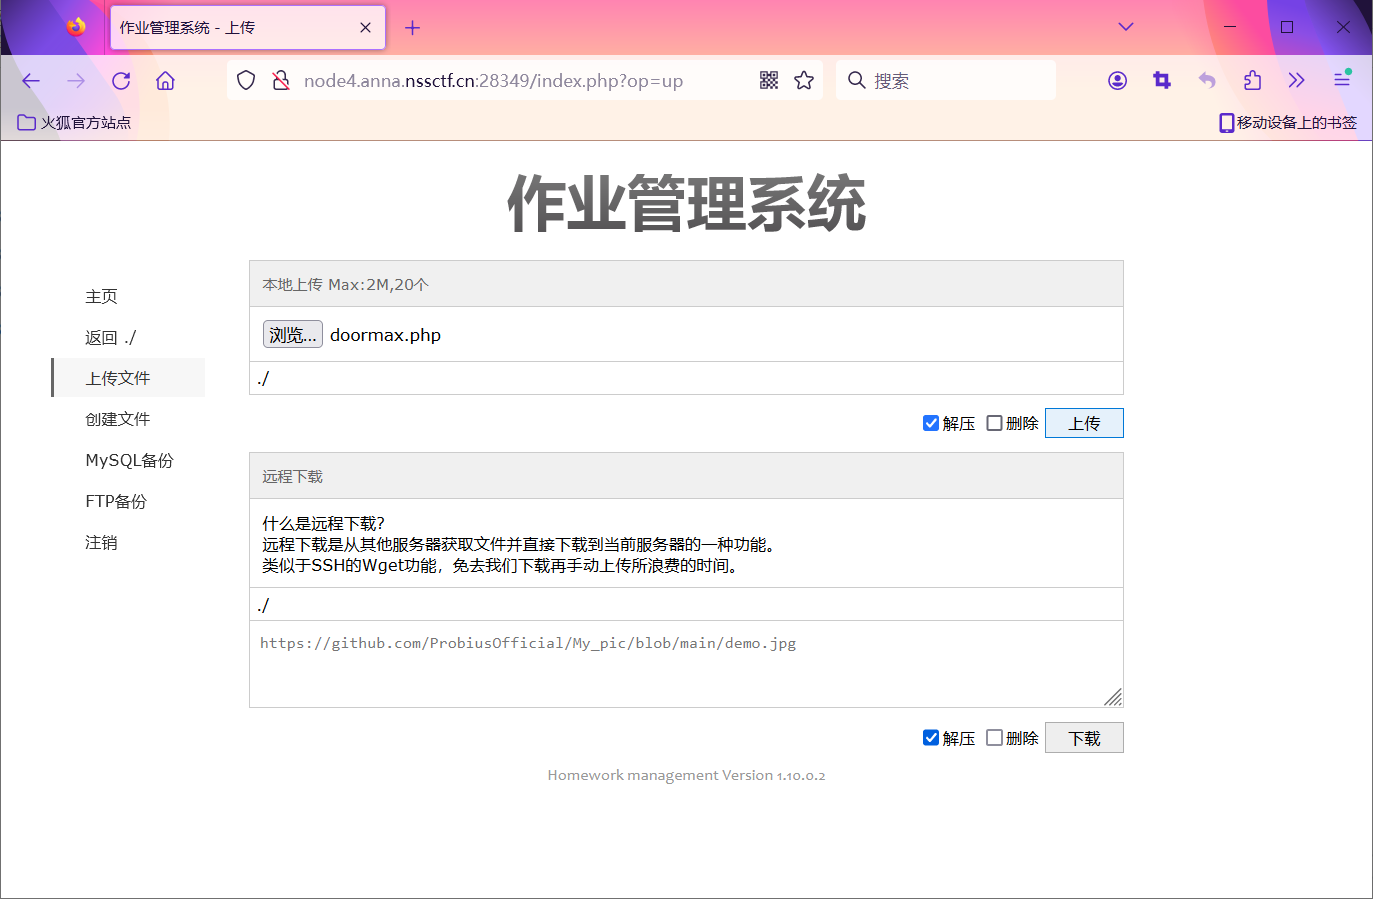Show more tools with the double chevron
The width and height of the screenshot is (1373, 899).
[1297, 81]
